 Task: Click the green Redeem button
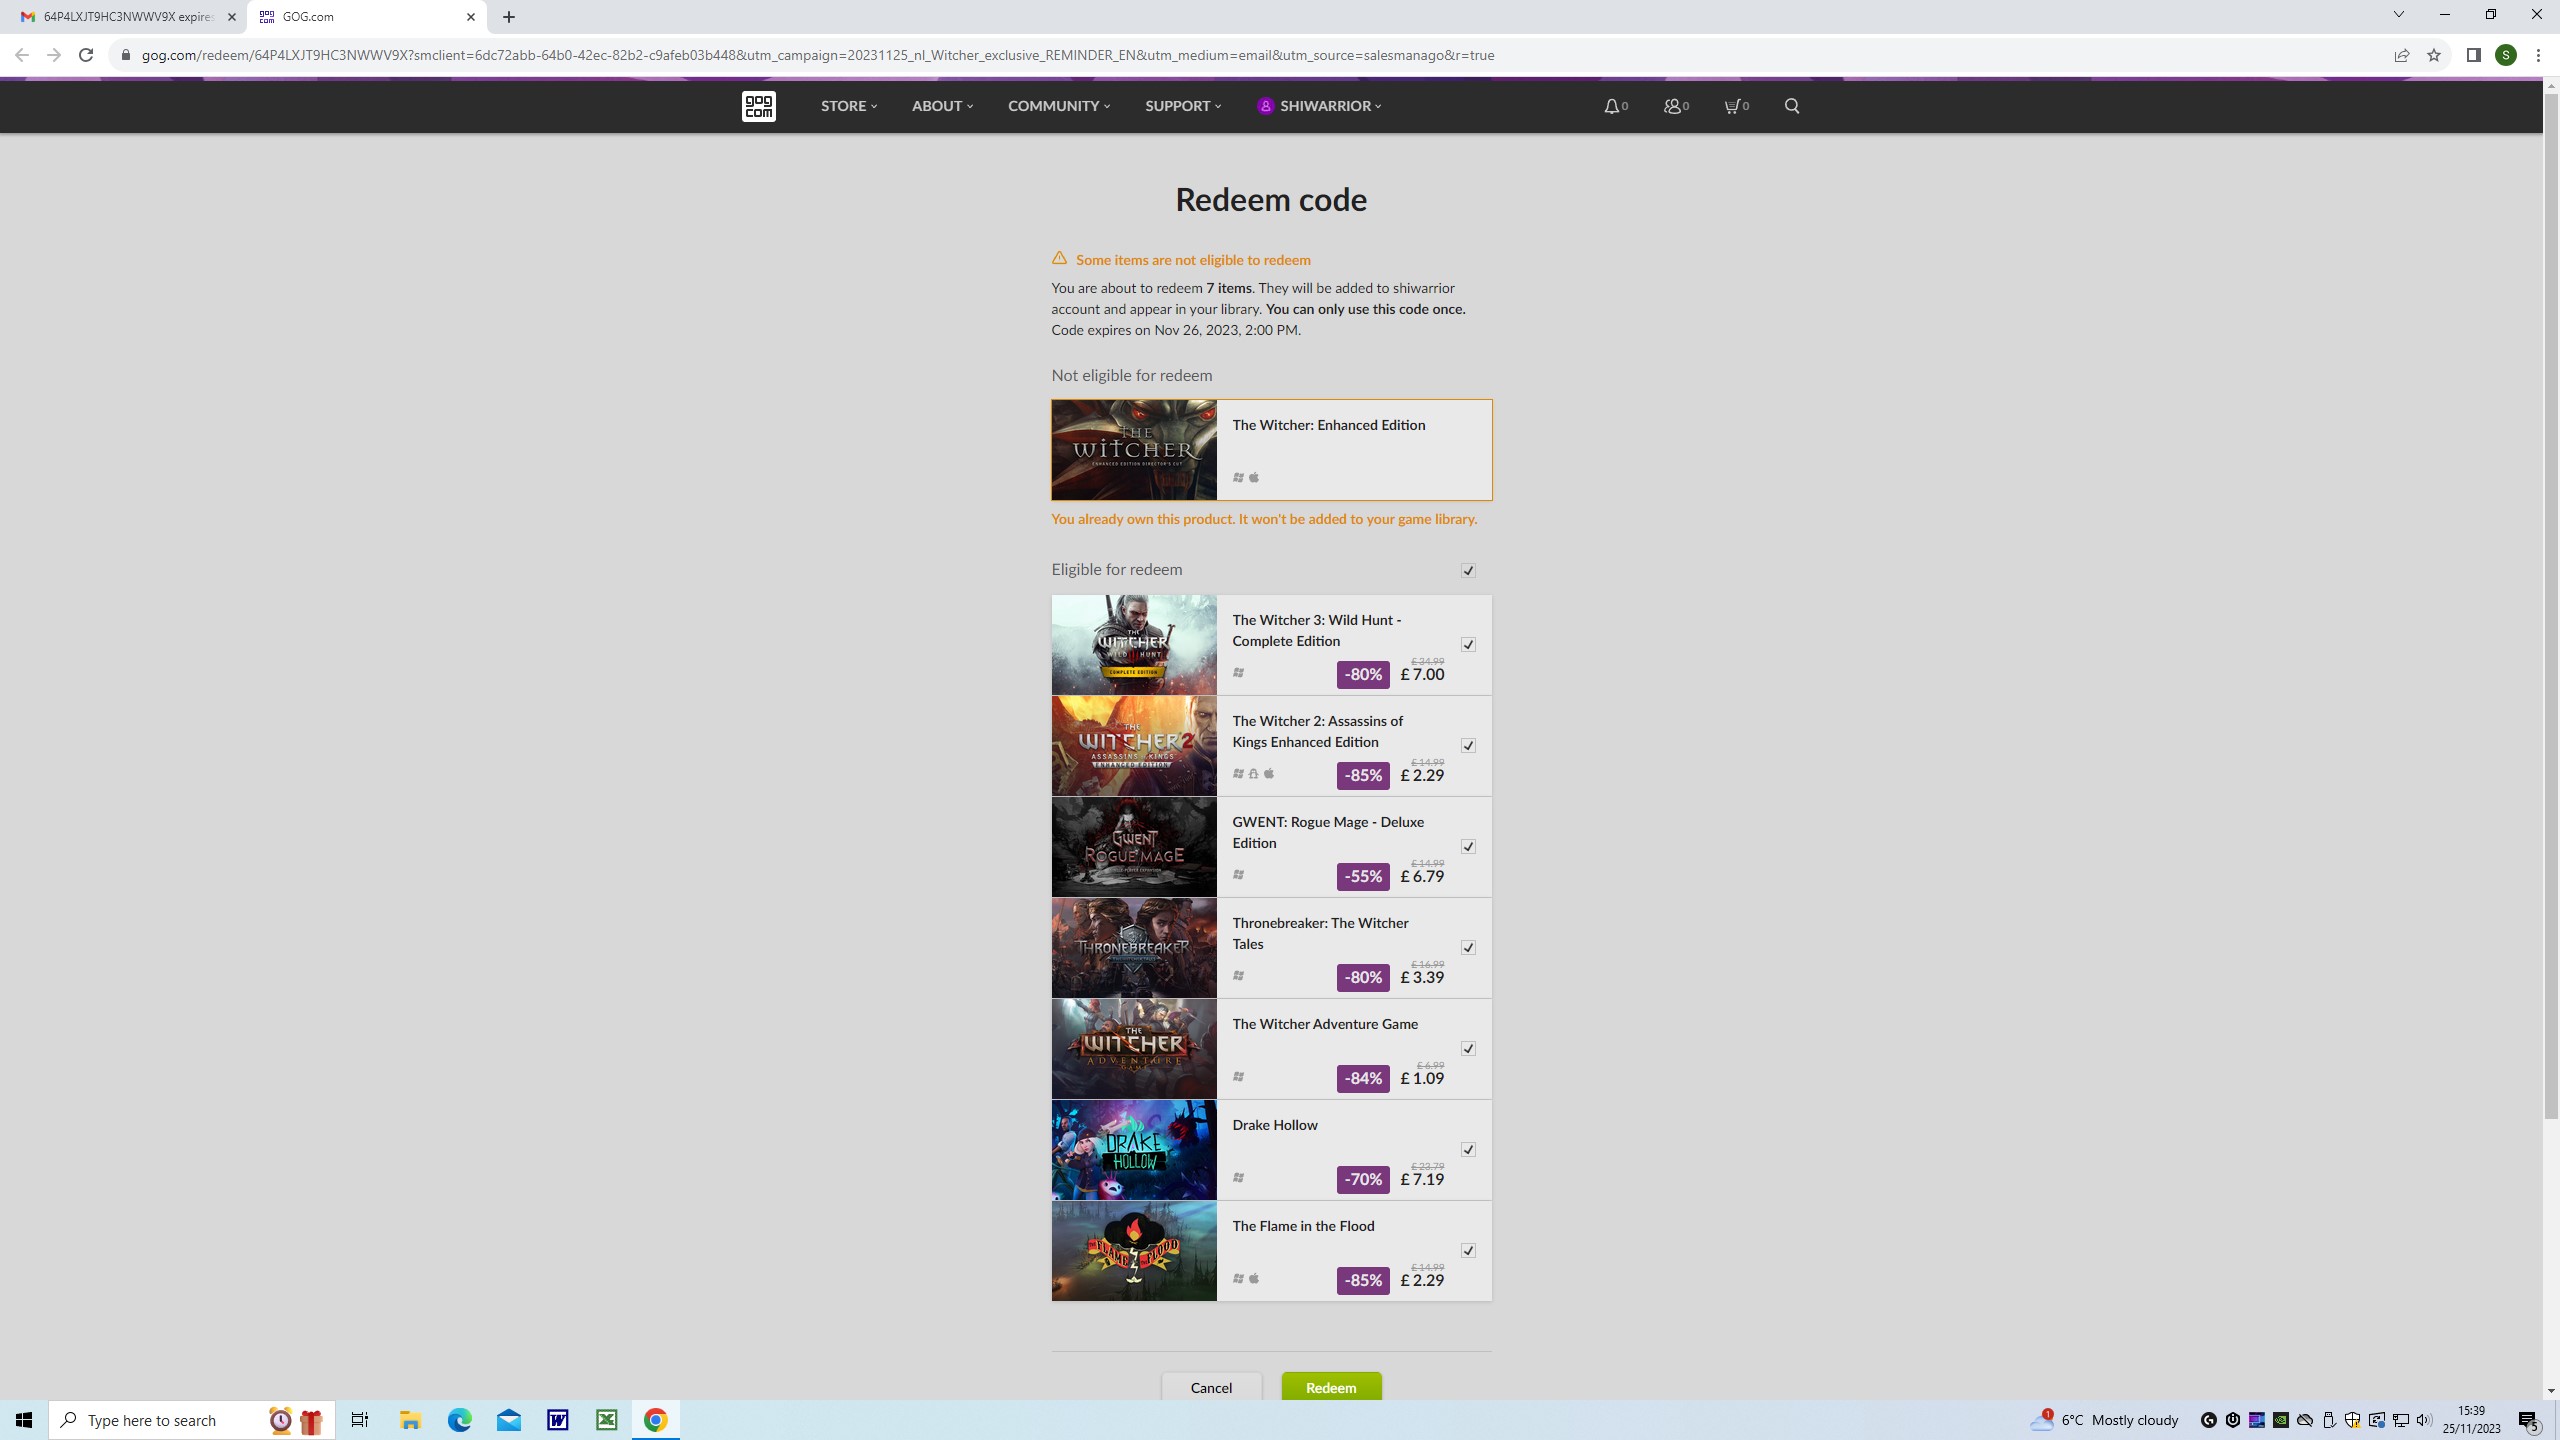(1331, 1387)
